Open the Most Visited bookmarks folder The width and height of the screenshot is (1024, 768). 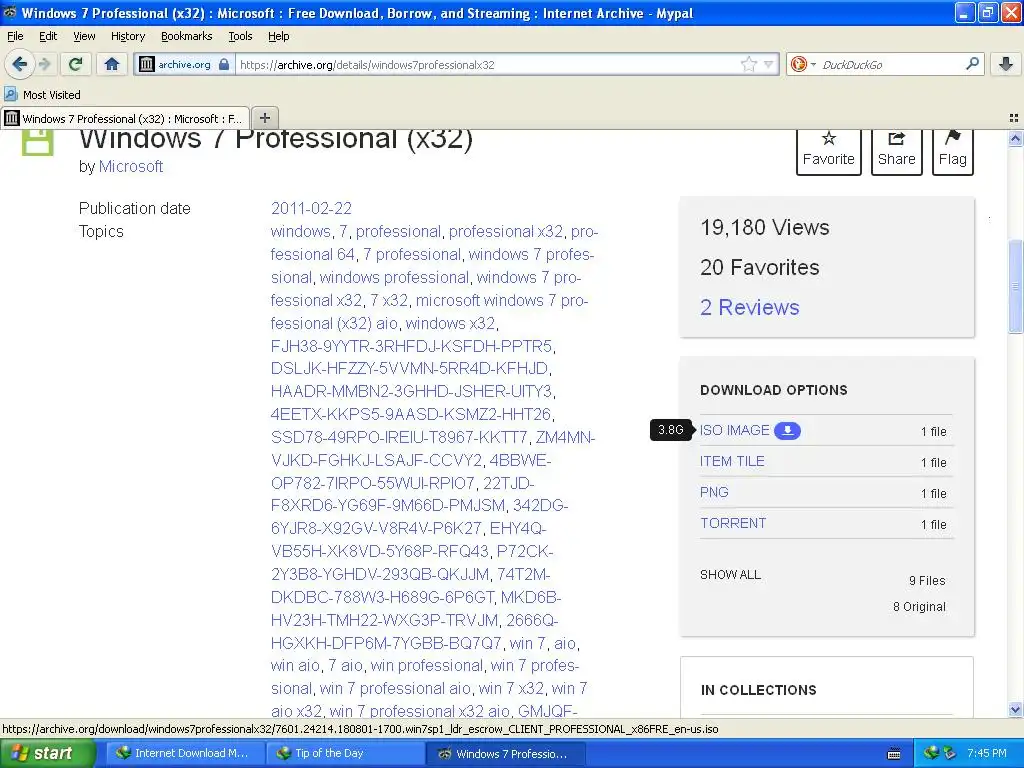tap(43, 95)
